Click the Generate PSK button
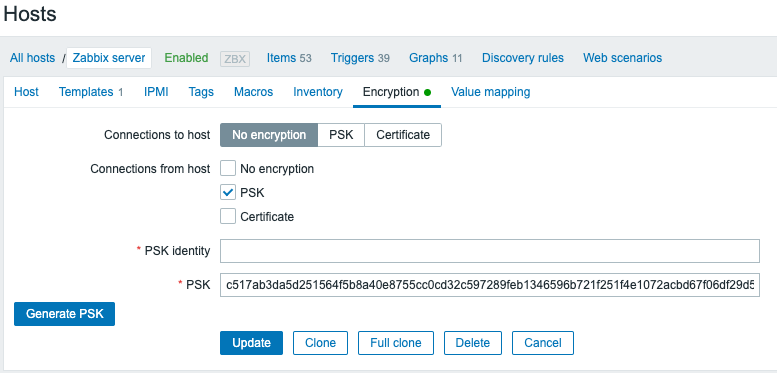Screen dimensions: 777x373 [x=64, y=314]
